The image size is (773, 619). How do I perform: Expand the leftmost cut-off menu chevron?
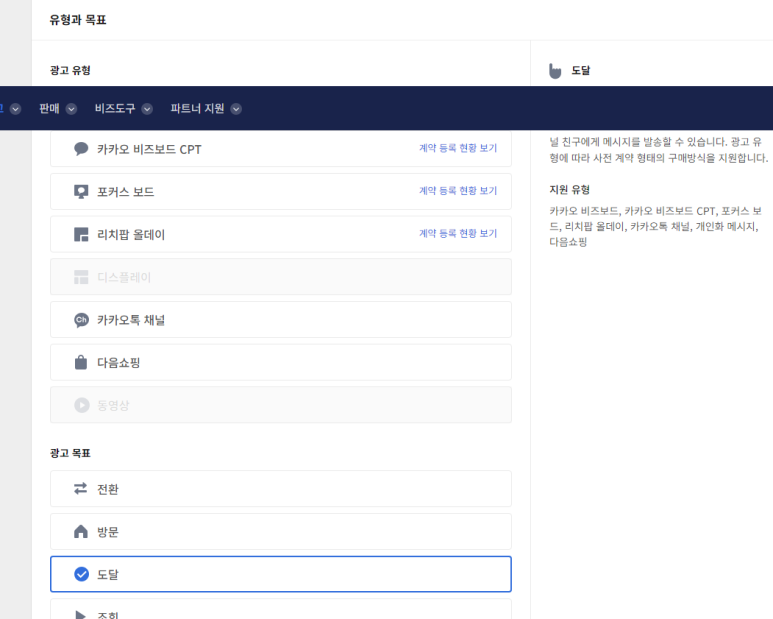[x=15, y=109]
